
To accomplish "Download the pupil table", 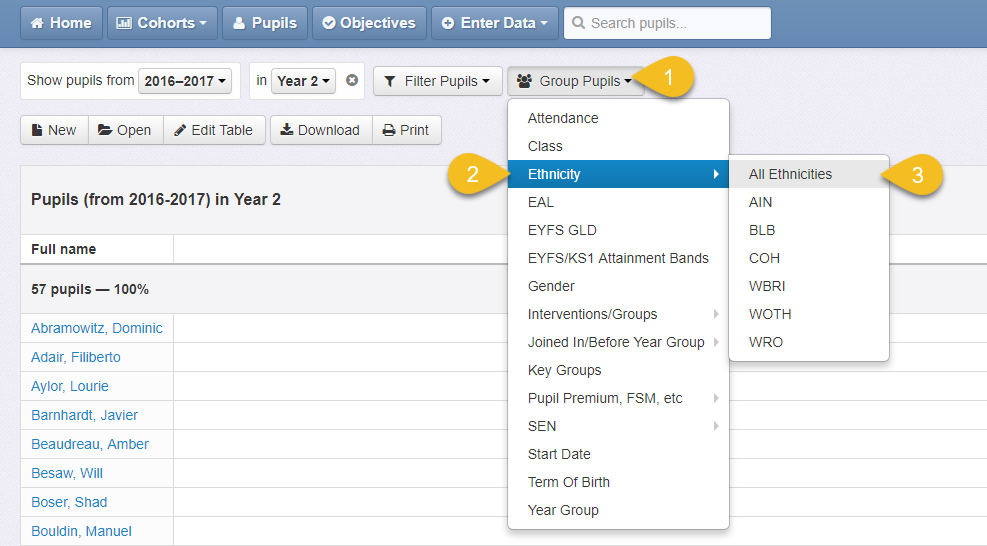I will [321, 130].
